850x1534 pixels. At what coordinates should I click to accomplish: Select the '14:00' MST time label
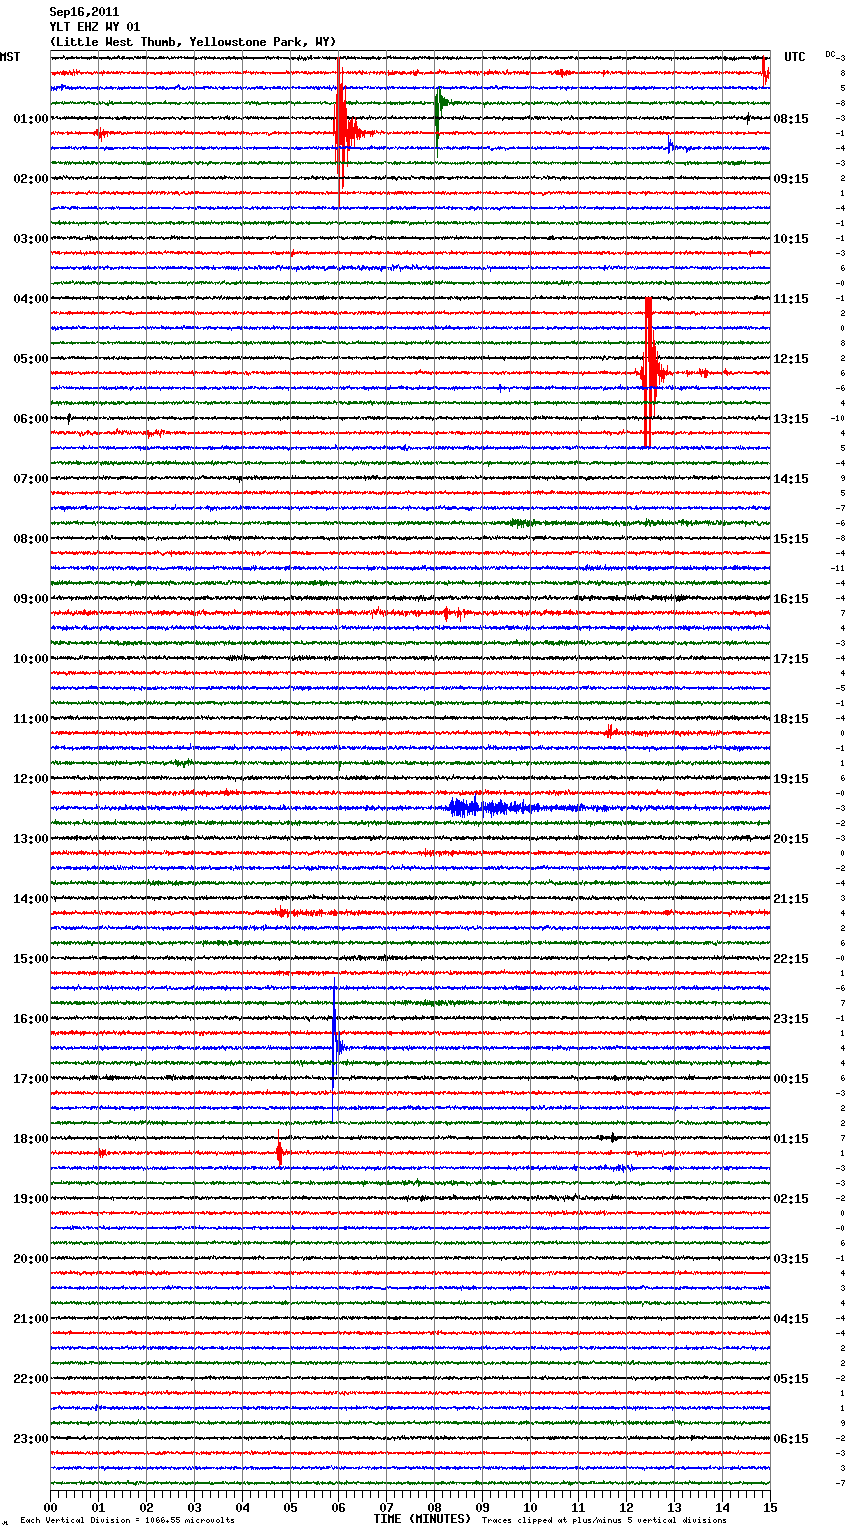[30, 899]
